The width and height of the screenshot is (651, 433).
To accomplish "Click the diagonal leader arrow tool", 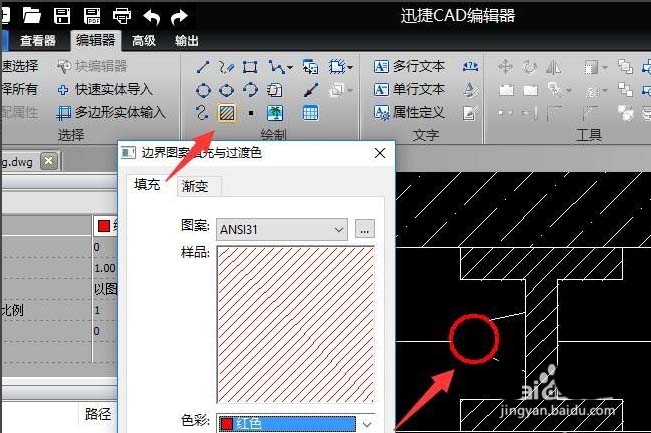I will pyautogui.click(x=311, y=90).
